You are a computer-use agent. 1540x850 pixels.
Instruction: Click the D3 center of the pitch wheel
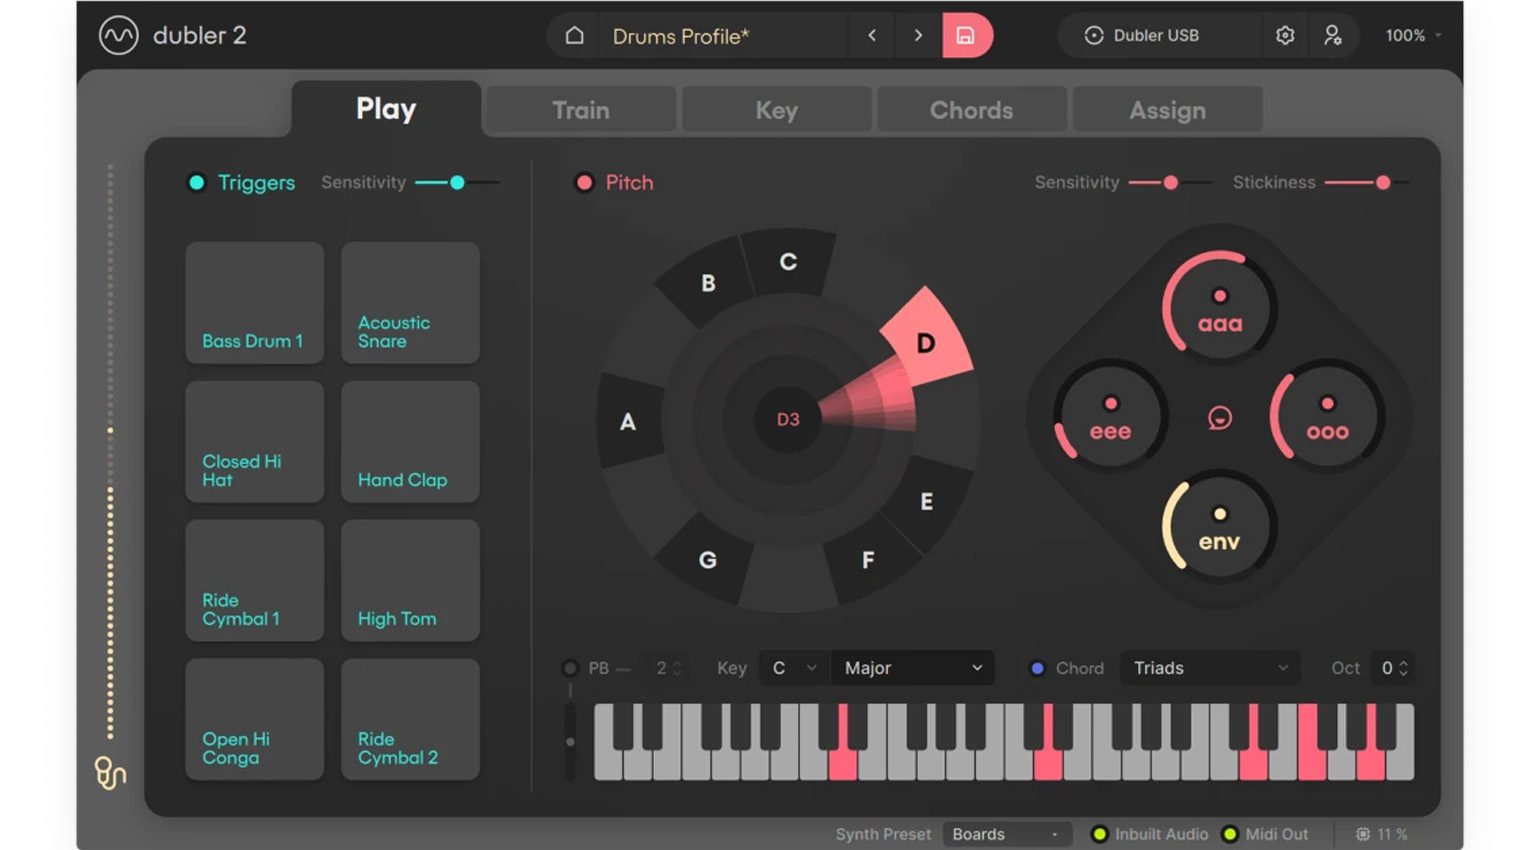click(788, 420)
